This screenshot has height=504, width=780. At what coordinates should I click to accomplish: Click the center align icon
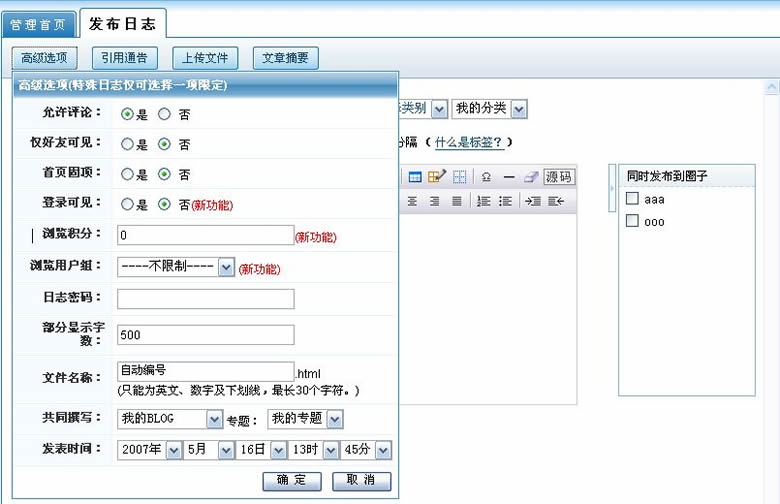tap(412, 201)
